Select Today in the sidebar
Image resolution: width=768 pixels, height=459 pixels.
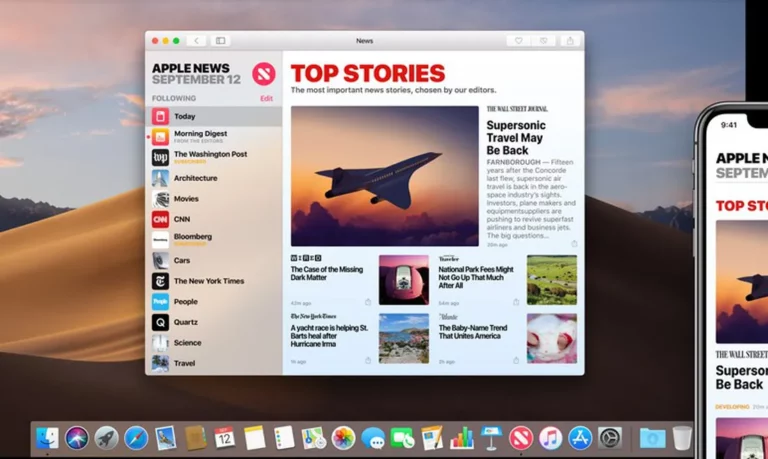214,117
